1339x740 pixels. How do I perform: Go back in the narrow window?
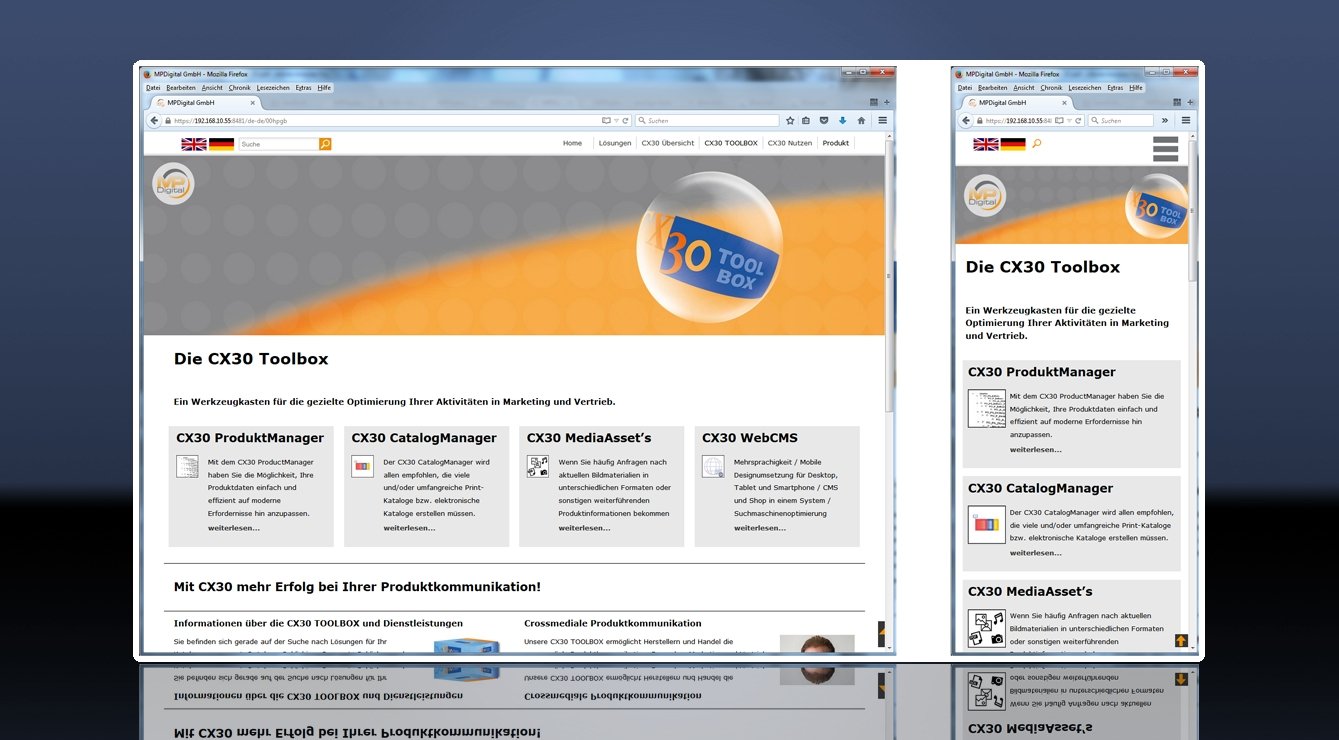pyautogui.click(x=966, y=120)
